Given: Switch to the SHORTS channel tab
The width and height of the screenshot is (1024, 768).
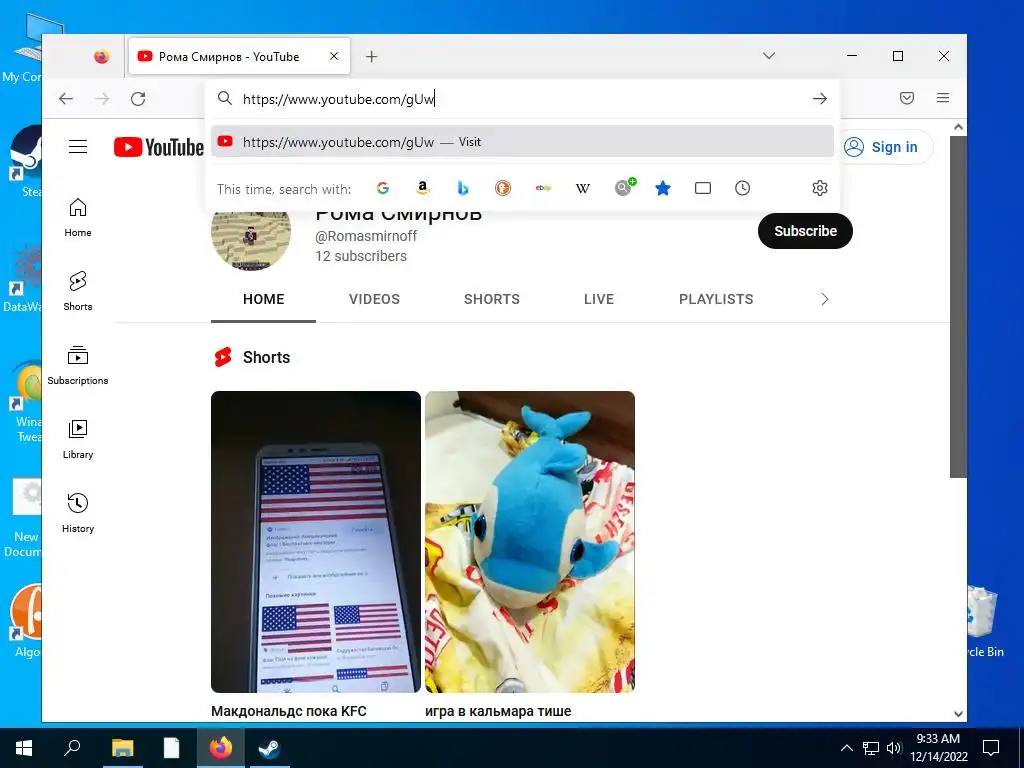Looking at the screenshot, I should 492,299.
